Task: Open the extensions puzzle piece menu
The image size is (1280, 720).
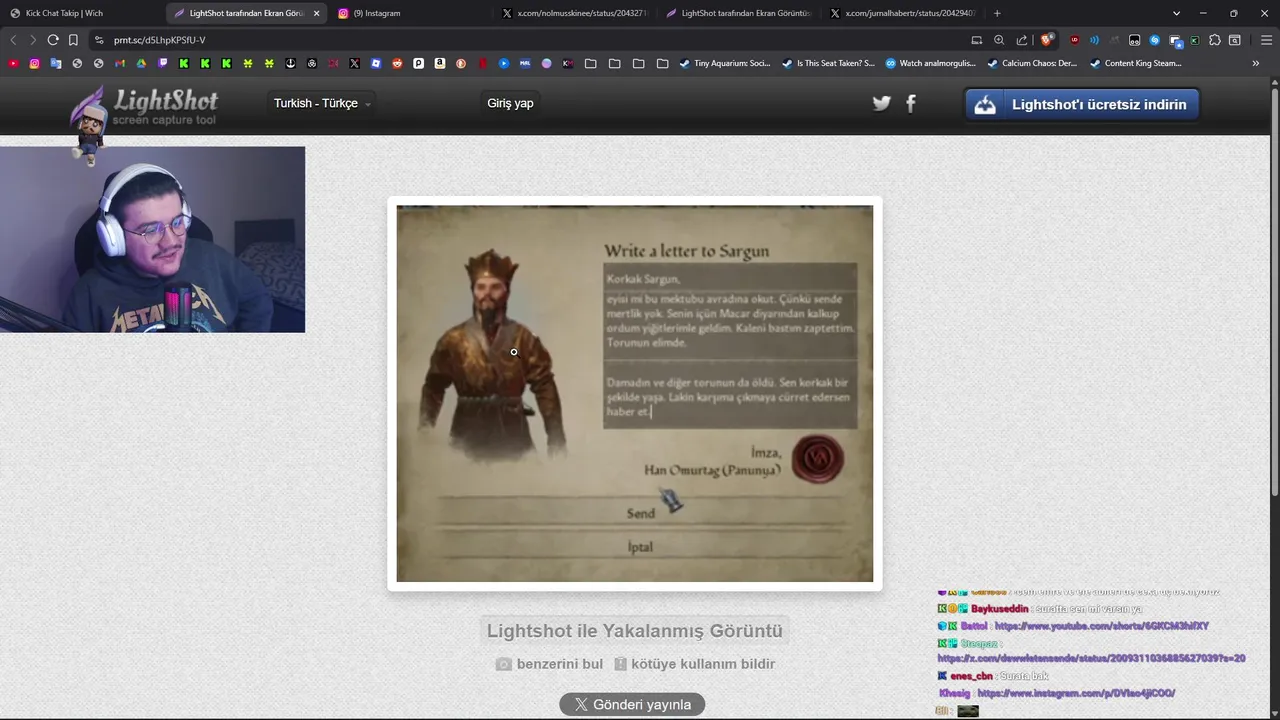Action: (x=1215, y=40)
